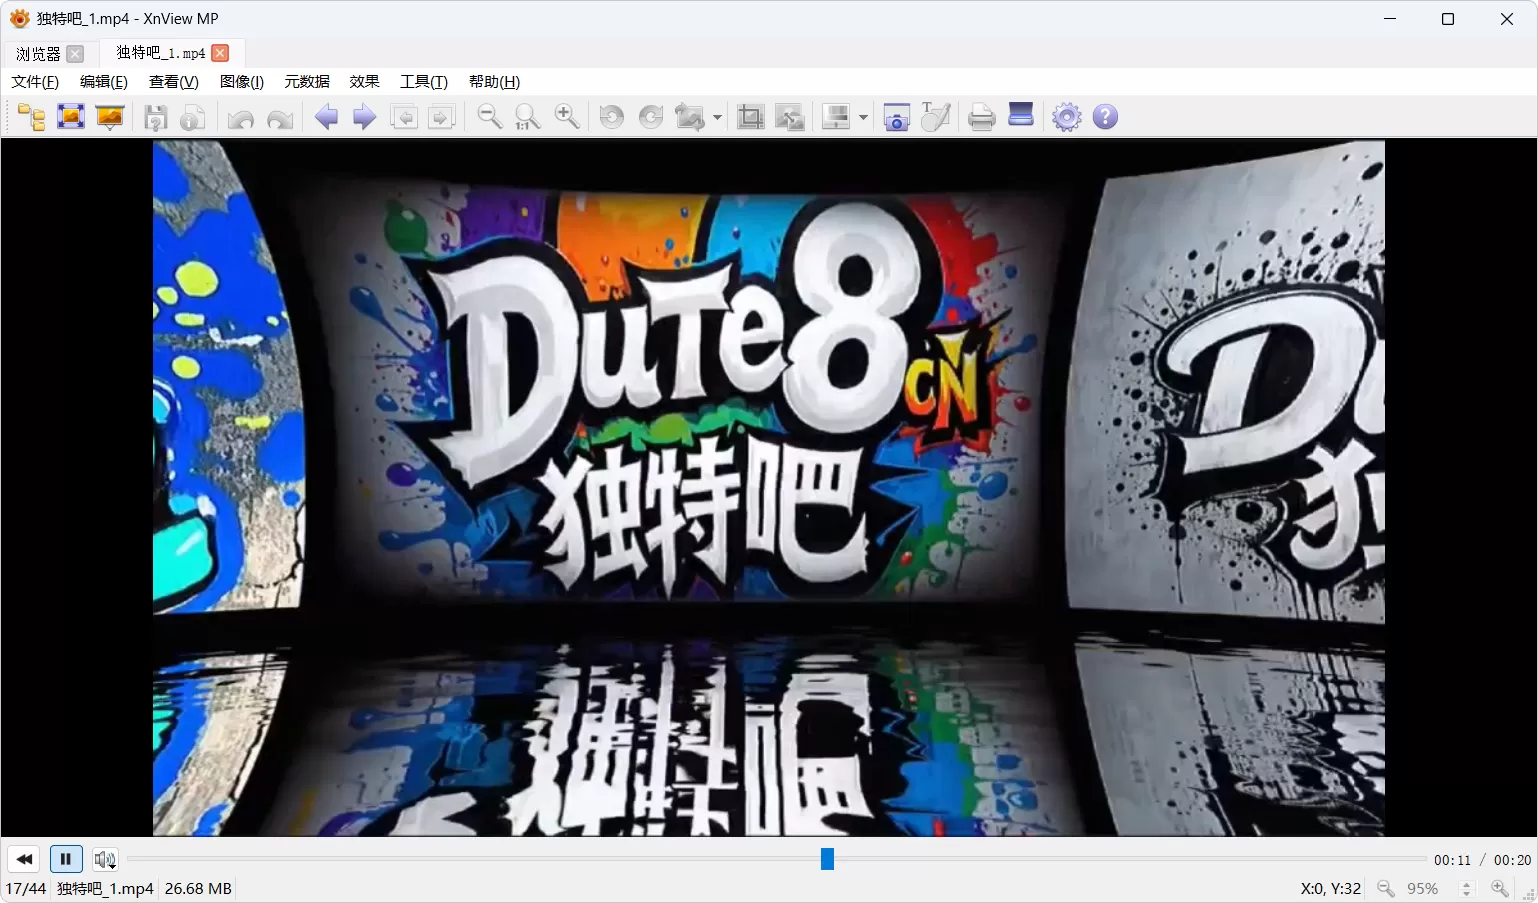The image size is (1538, 903).
Task: Go to the previous file arrow
Action: coord(326,117)
